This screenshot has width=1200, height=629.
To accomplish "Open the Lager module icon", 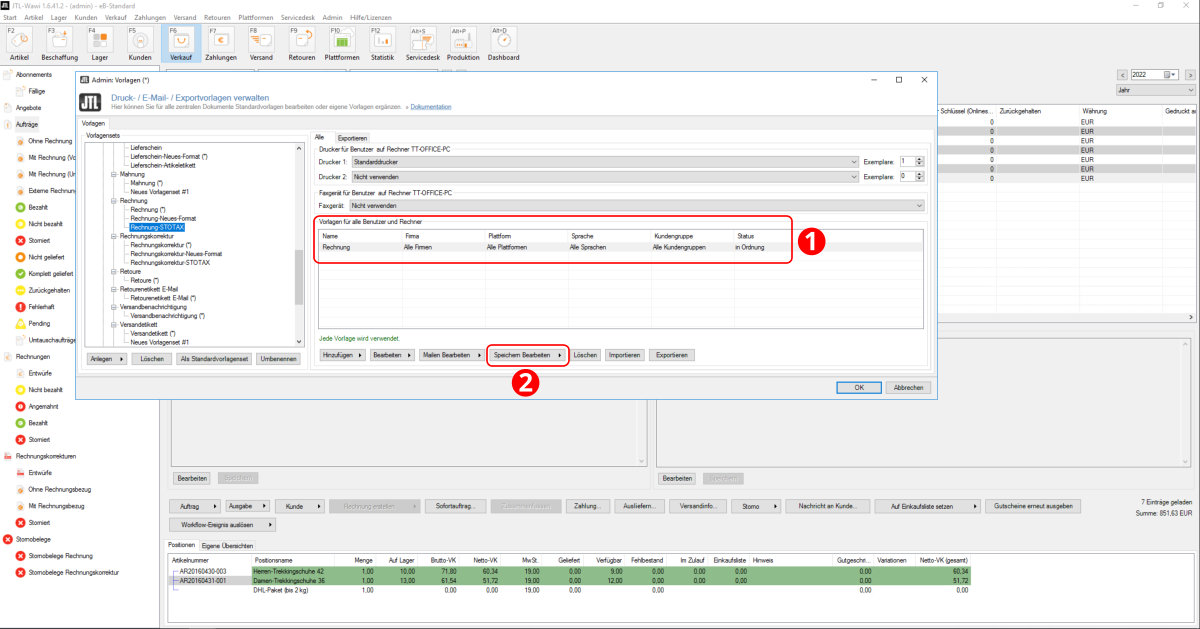I will click(100, 42).
